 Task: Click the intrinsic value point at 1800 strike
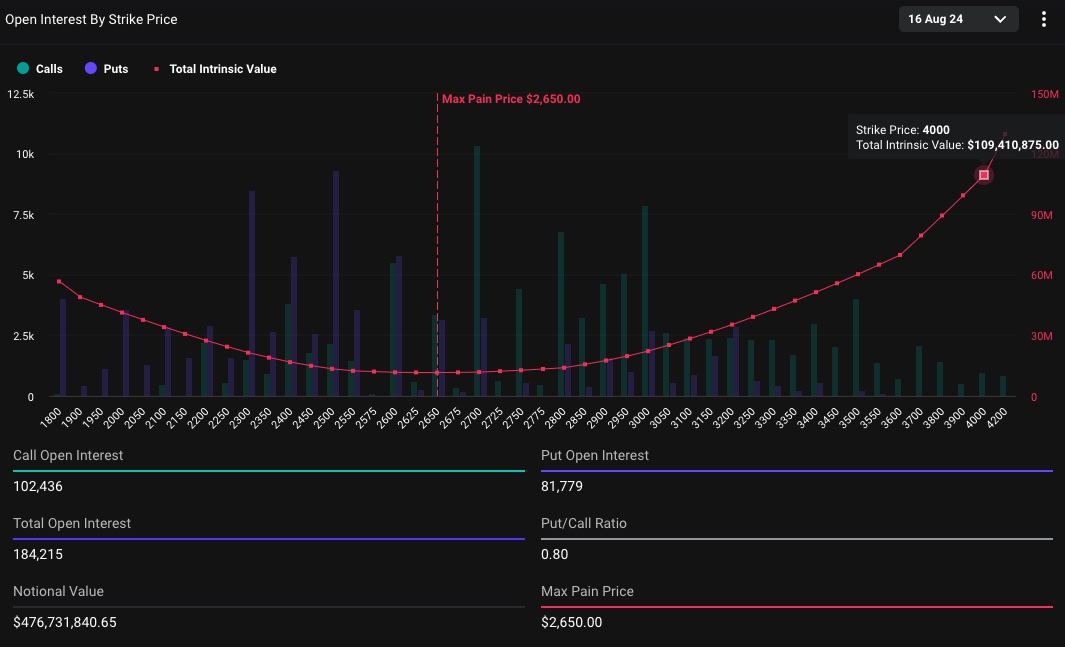(59, 281)
